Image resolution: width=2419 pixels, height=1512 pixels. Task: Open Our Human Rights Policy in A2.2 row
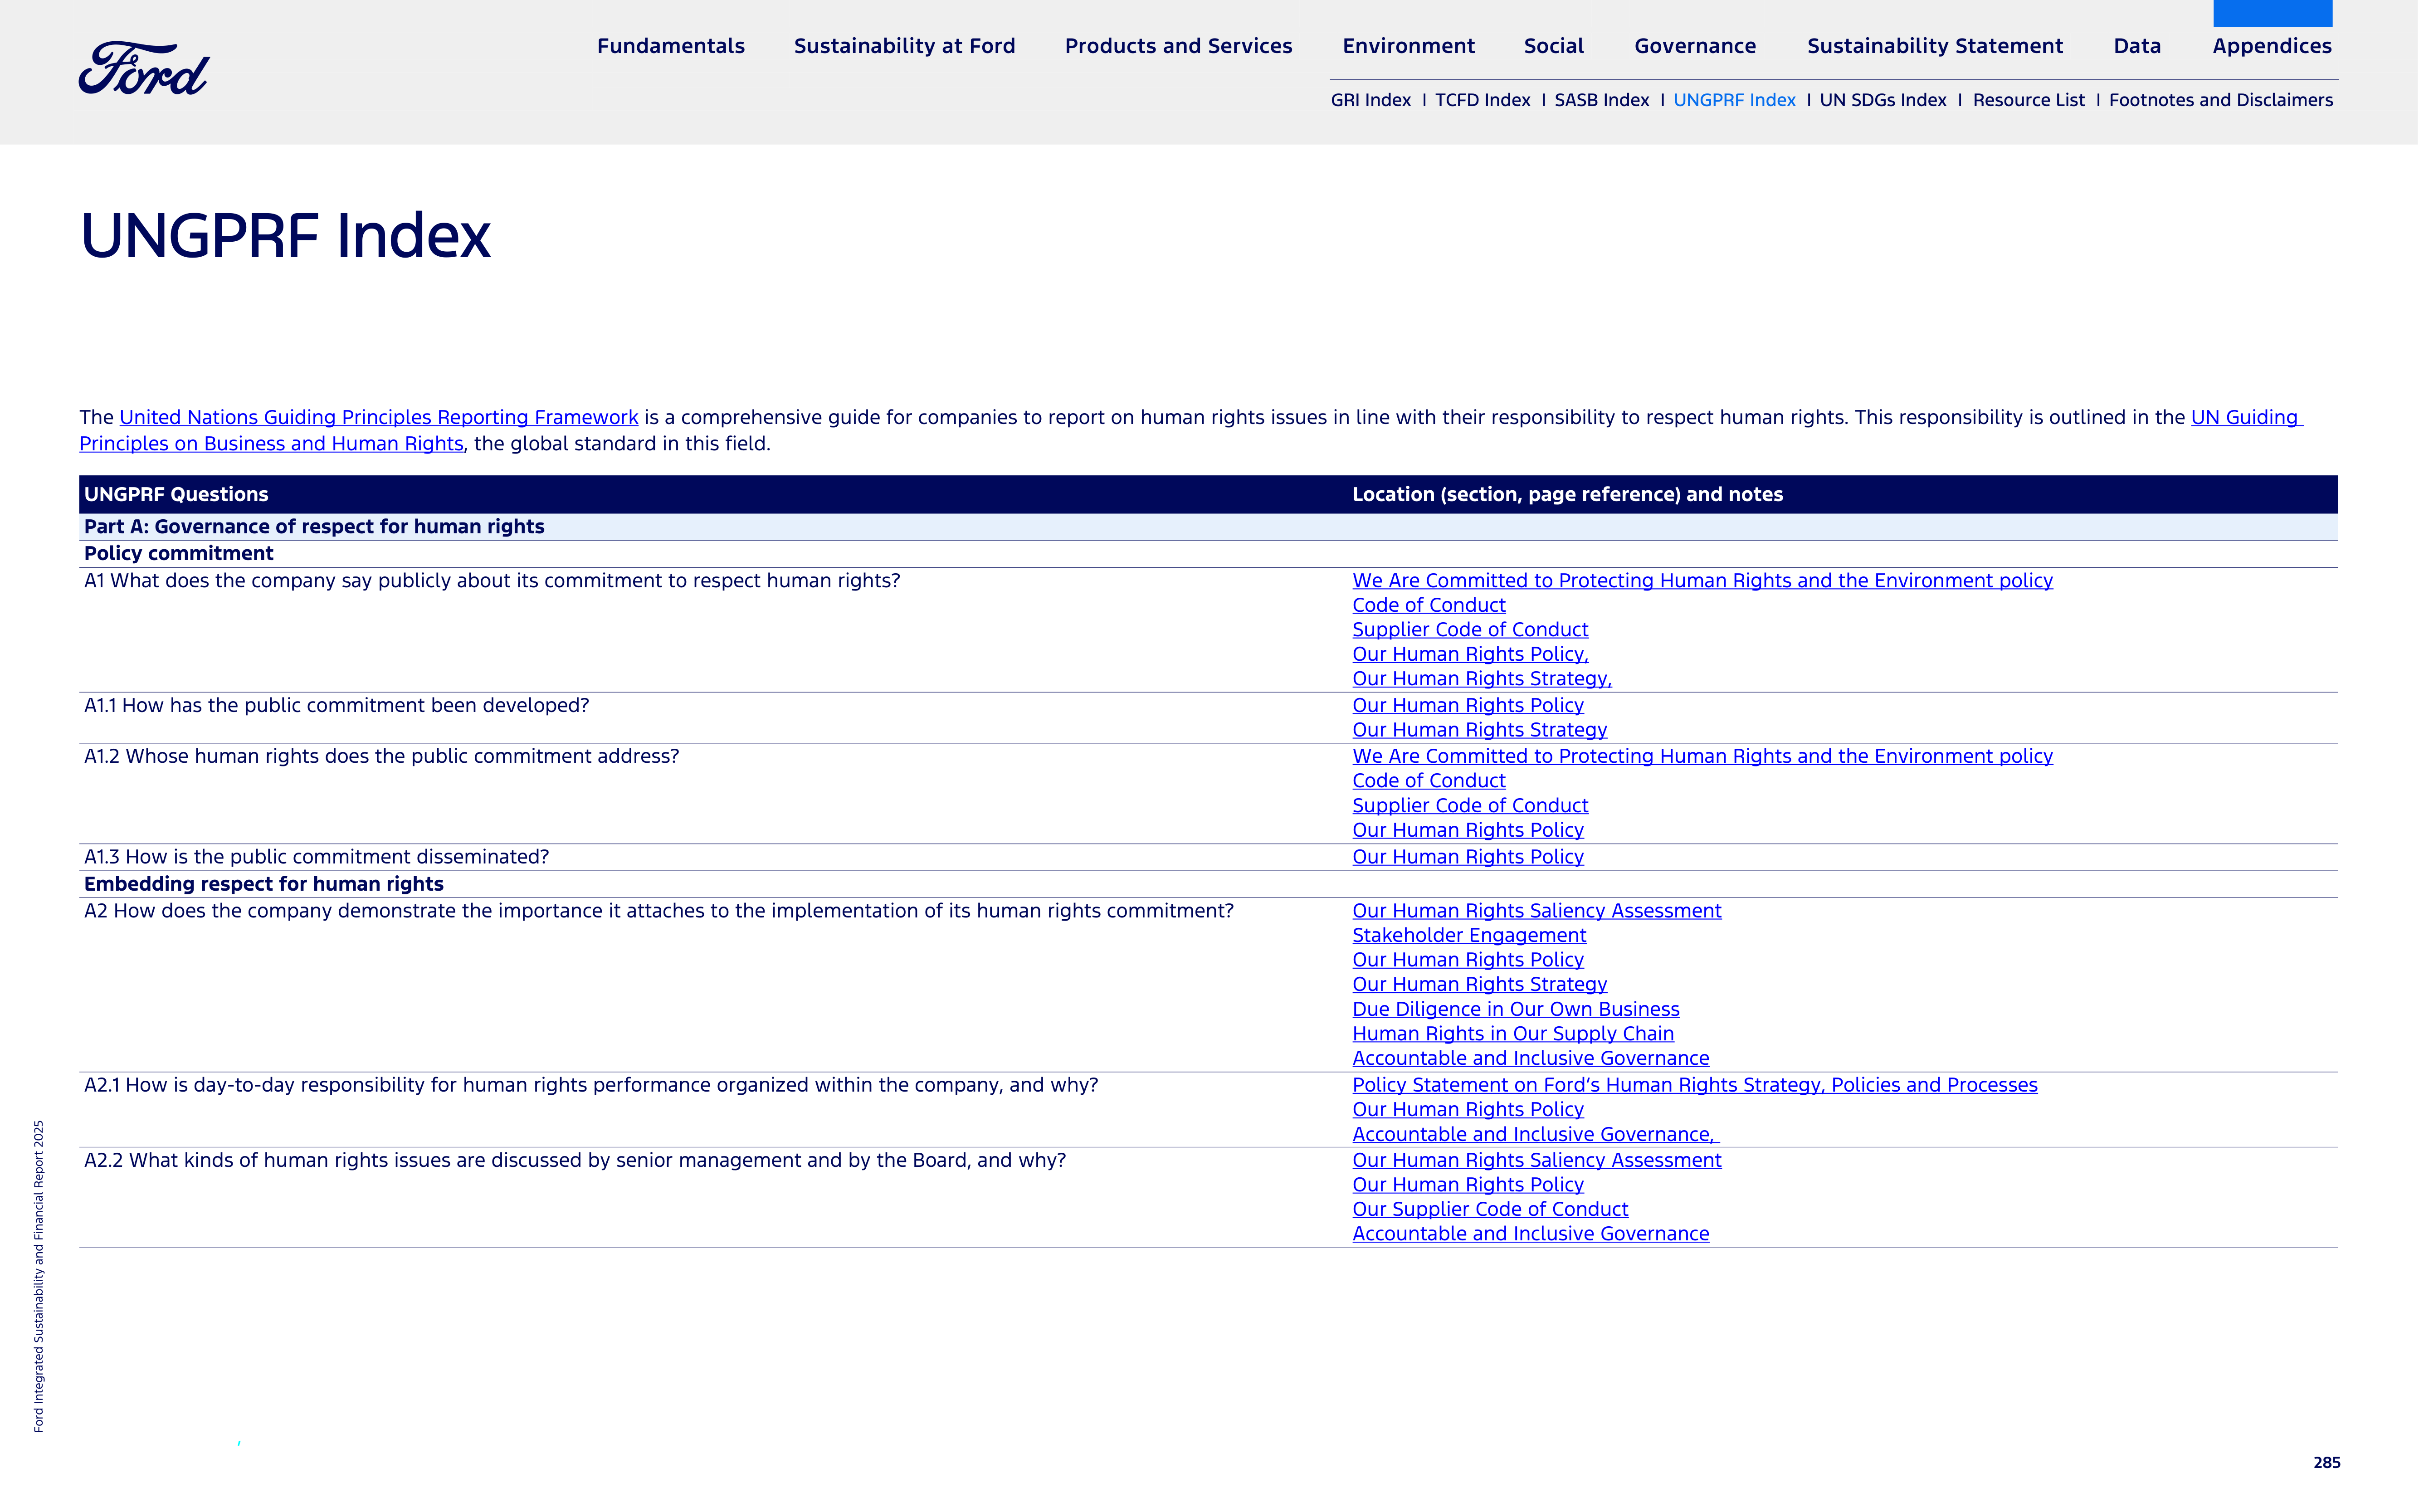pos(1467,1185)
